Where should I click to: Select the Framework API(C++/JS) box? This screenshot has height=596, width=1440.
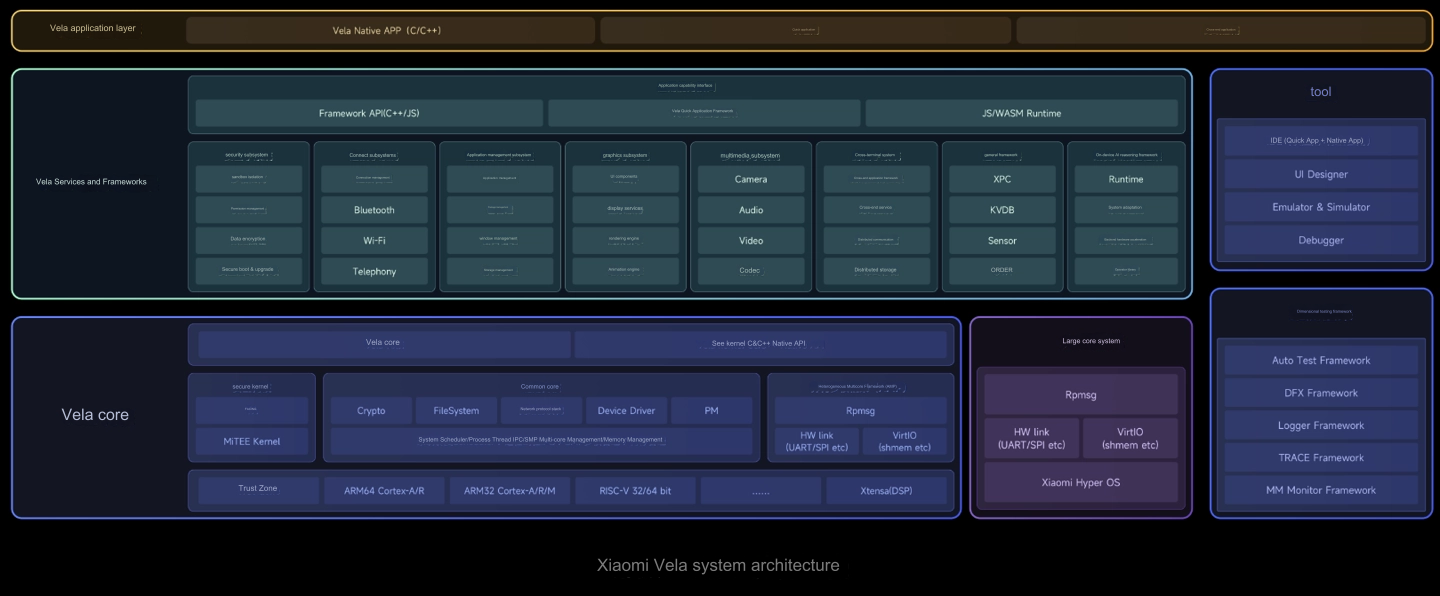pyautogui.click(x=369, y=113)
